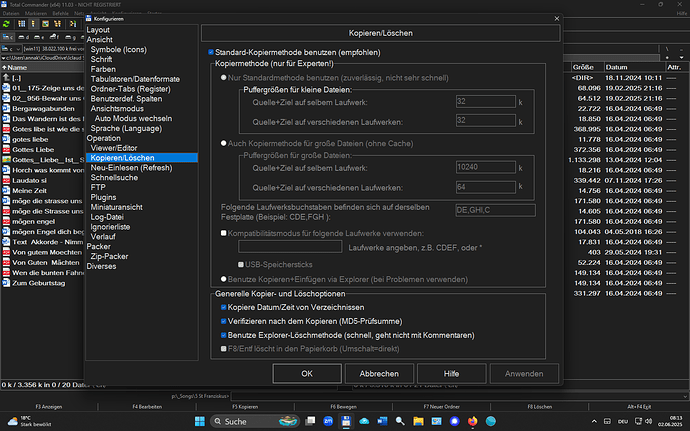Toggle Standard-Kopiermethode benutzen checkbox

[x=211, y=52]
